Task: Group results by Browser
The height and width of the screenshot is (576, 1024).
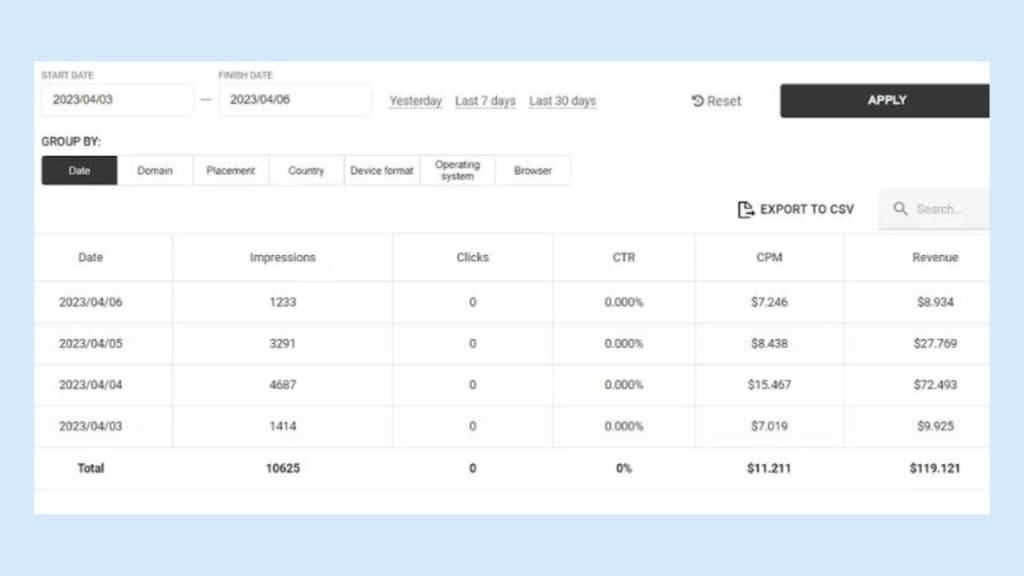Action: pyautogui.click(x=533, y=171)
